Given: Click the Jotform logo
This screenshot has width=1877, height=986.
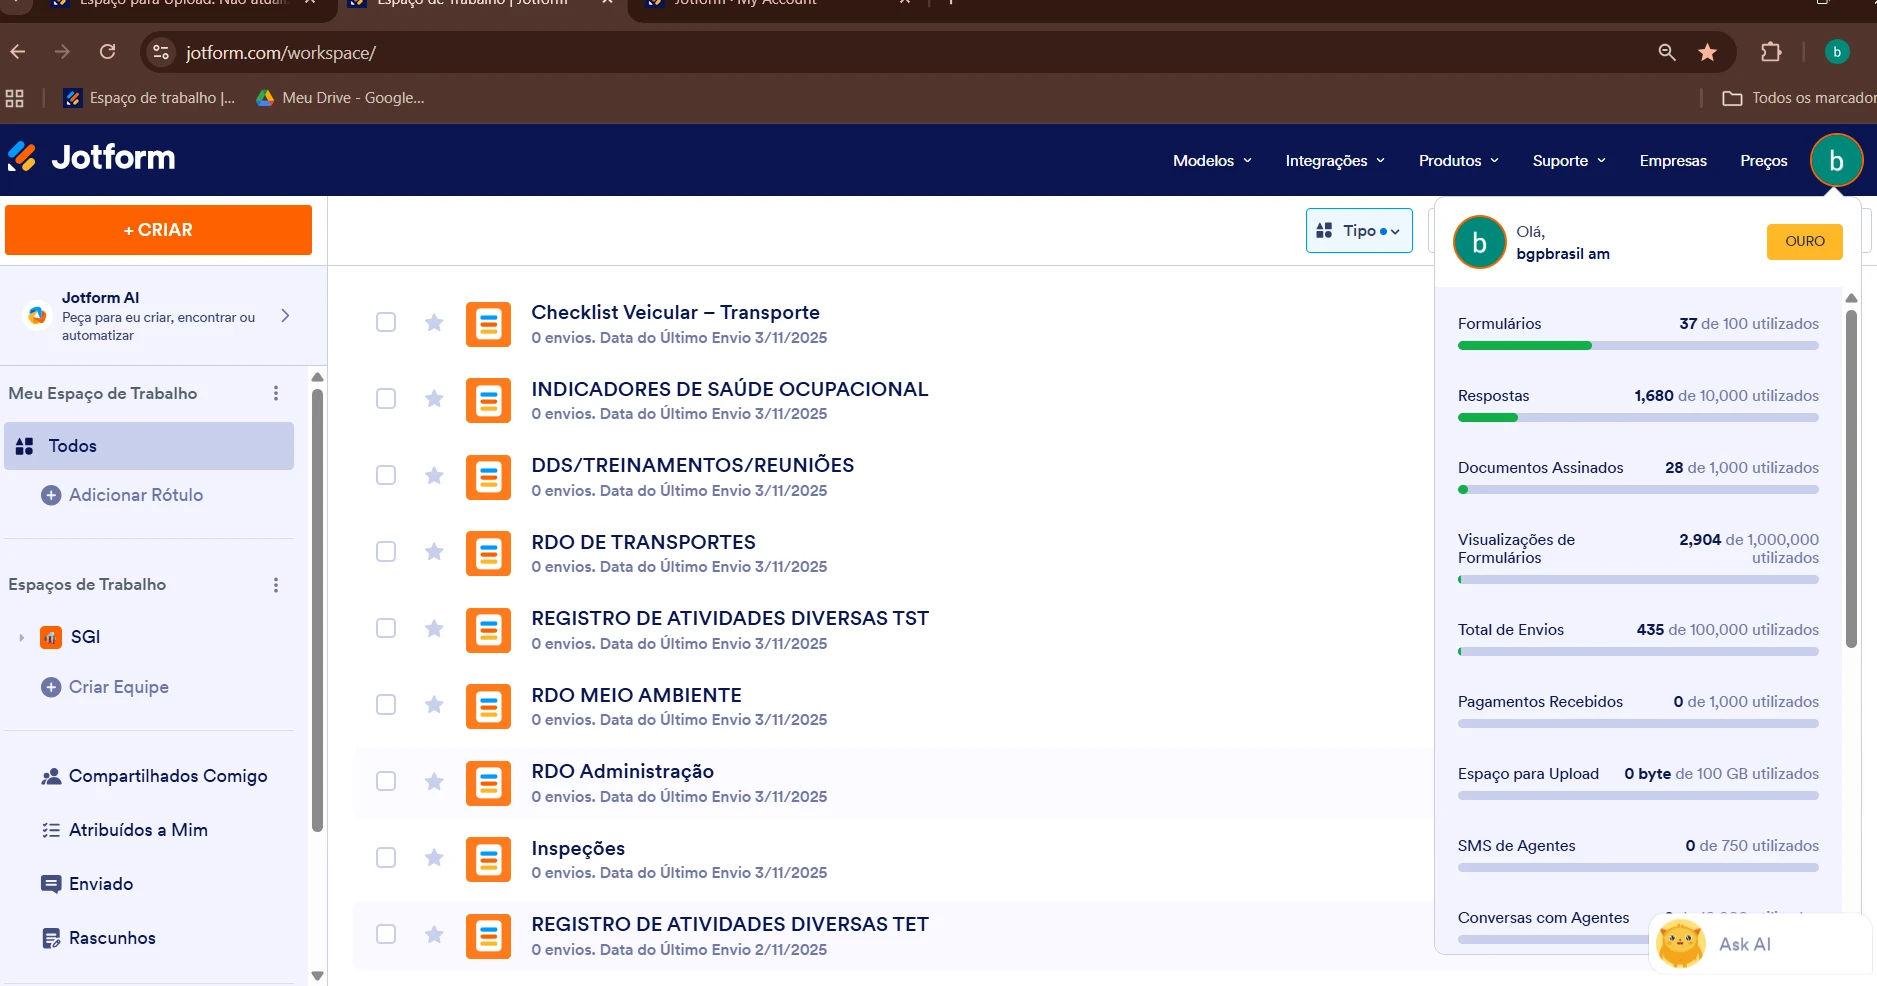Looking at the screenshot, I should tap(92, 157).
